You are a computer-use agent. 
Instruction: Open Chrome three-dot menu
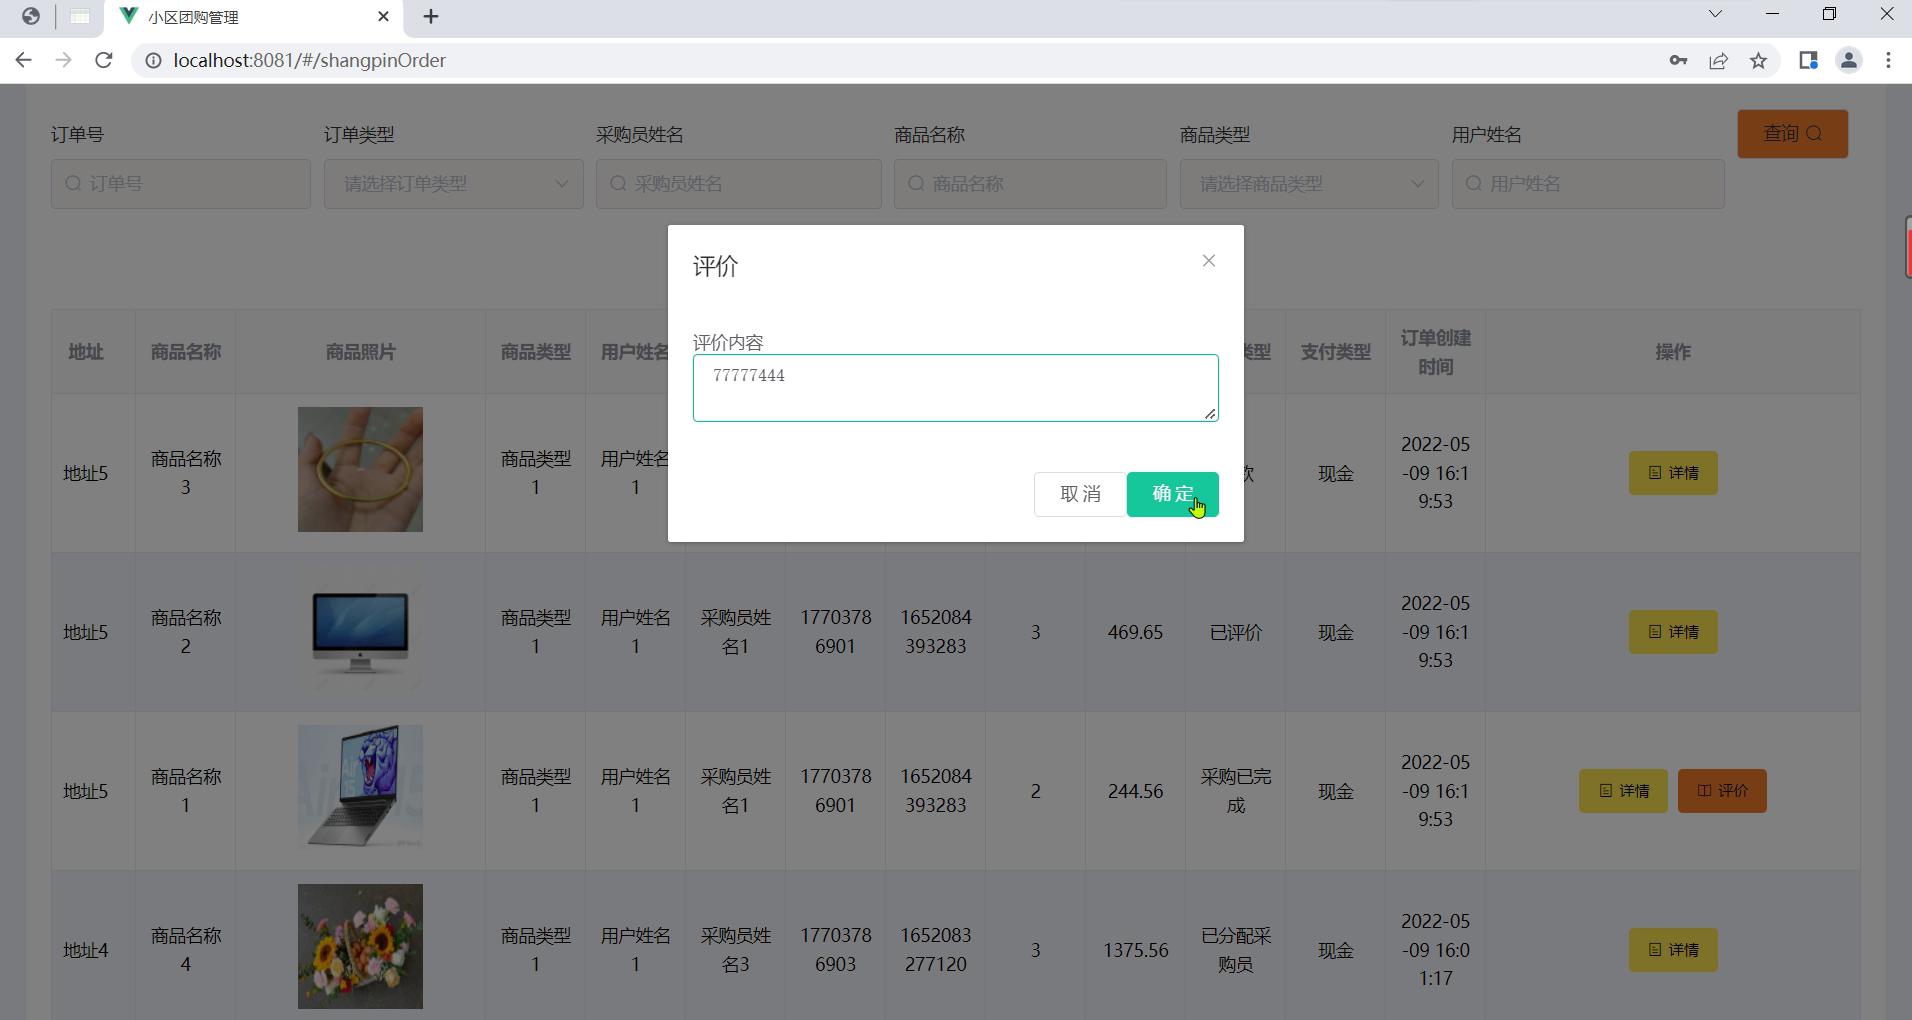1888,61
